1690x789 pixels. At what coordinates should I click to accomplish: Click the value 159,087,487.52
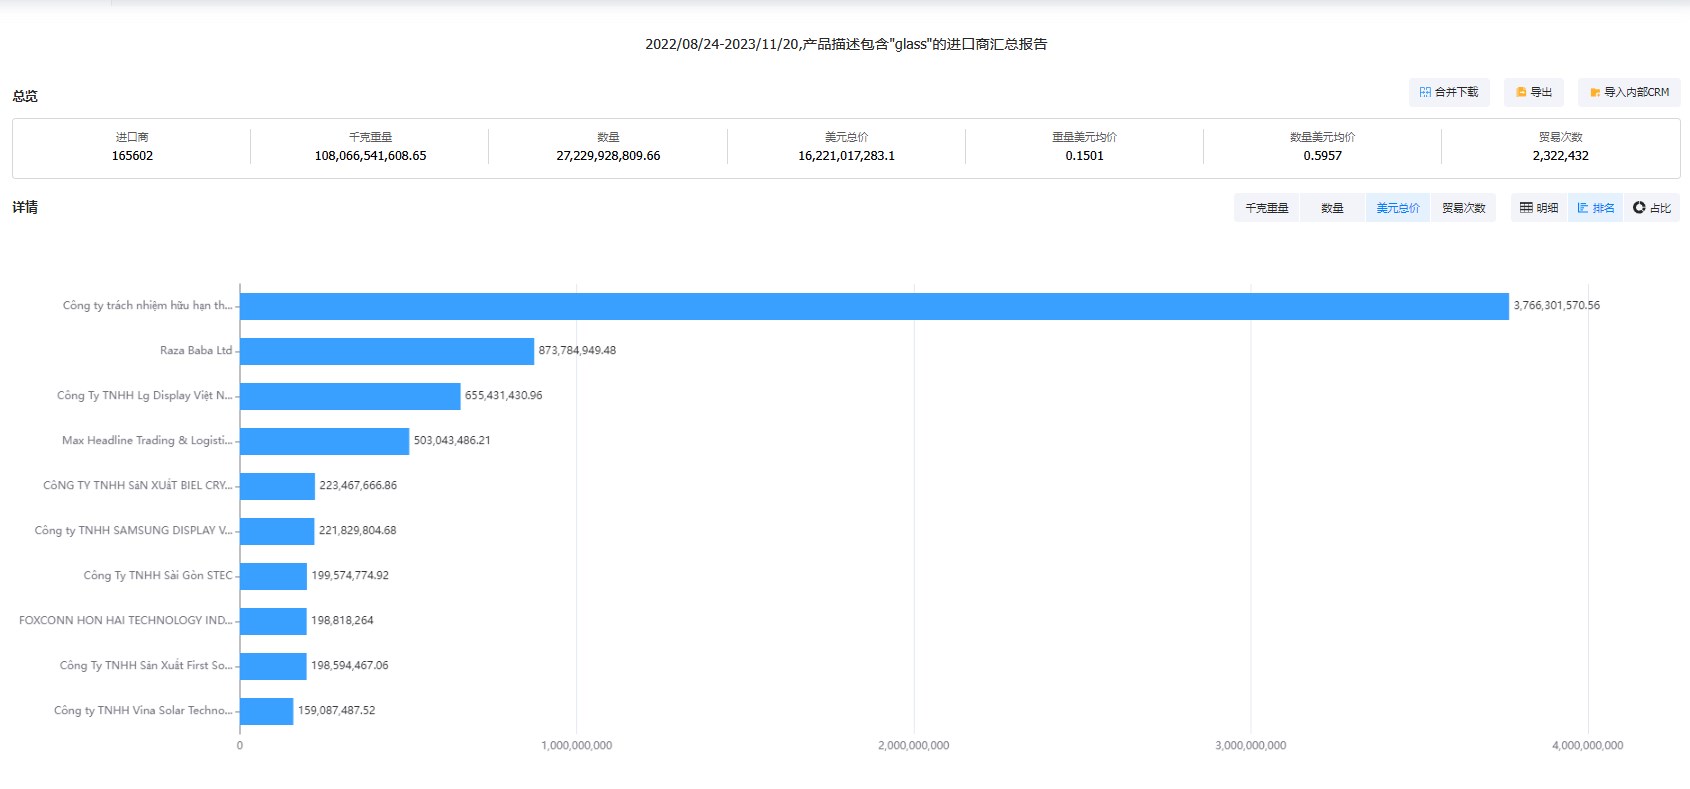pyautogui.click(x=337, y=710)
